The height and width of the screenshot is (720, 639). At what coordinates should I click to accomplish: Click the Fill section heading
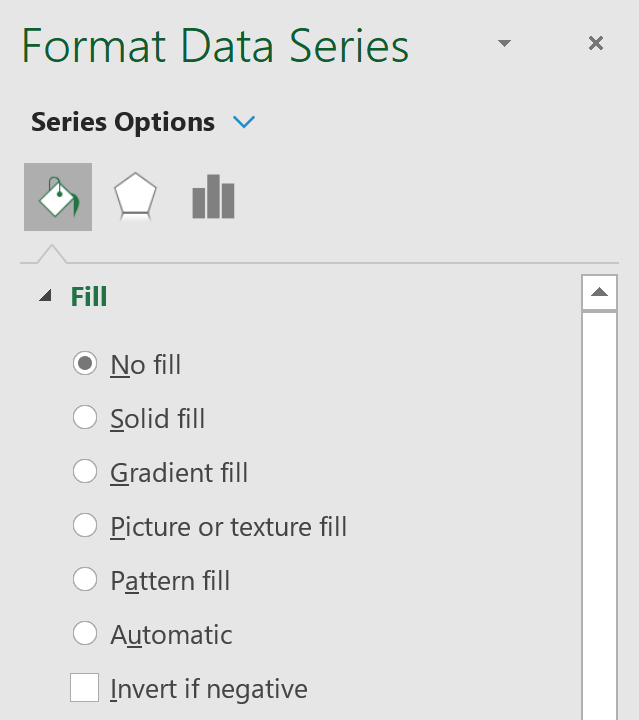[x=89, y=297]
